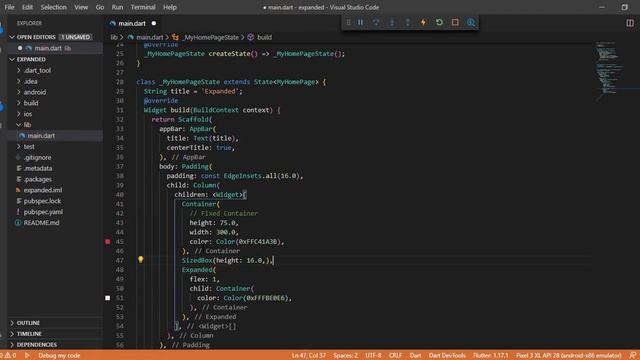Collapse the lib folder
The image size is (640, 360).
point(27,125)
